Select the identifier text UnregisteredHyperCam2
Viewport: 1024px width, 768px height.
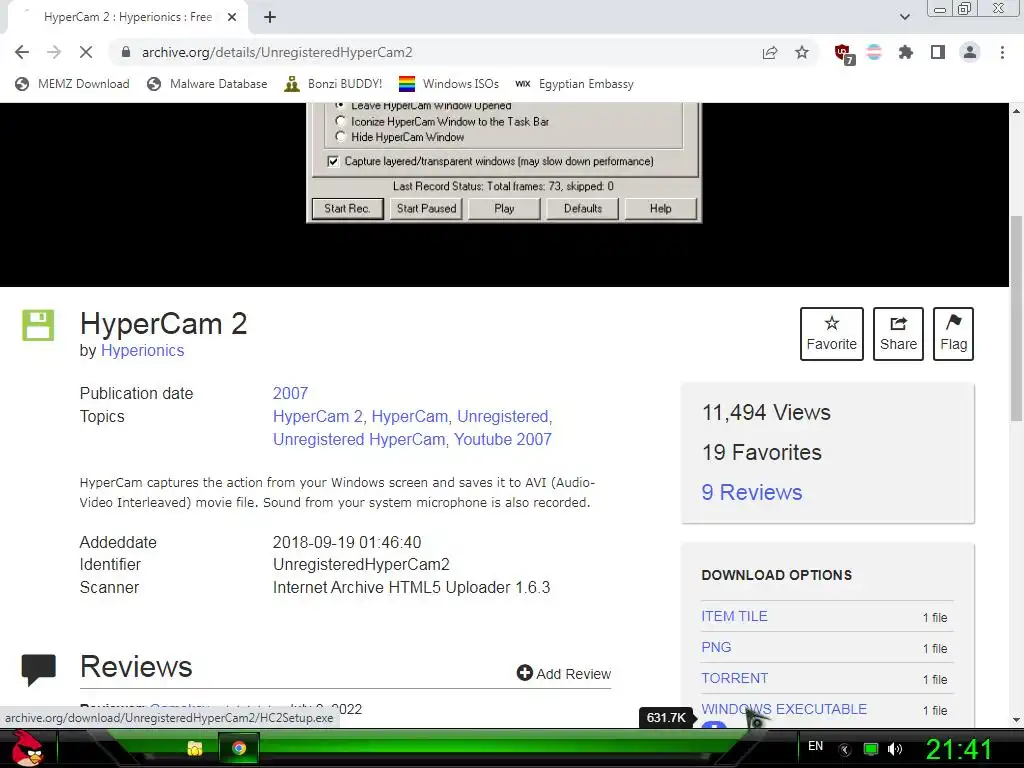click(361, 564)
